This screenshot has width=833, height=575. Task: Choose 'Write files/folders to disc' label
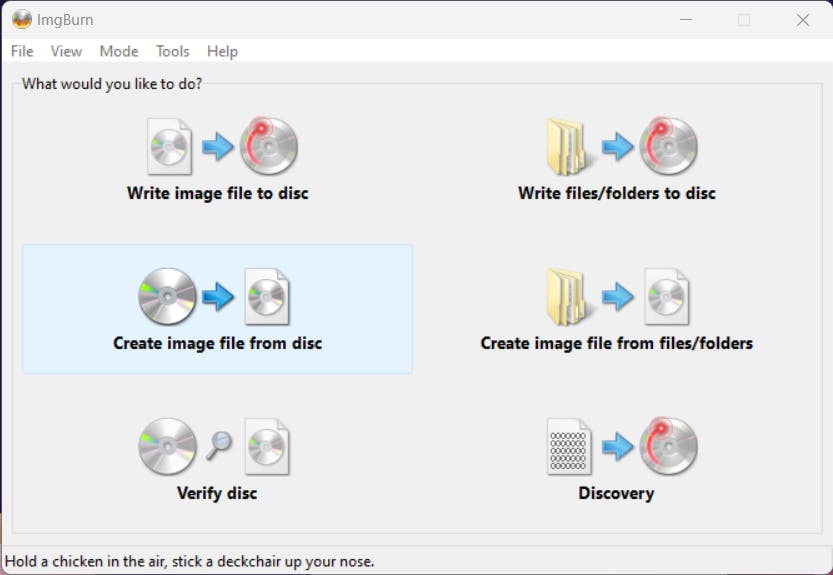(617, 193)
